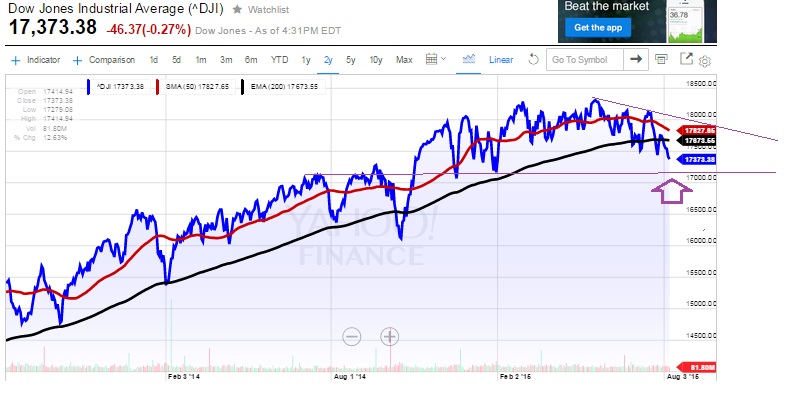The image size is (795, 410).
Task: Choose the Max time range
Action: 404,60
